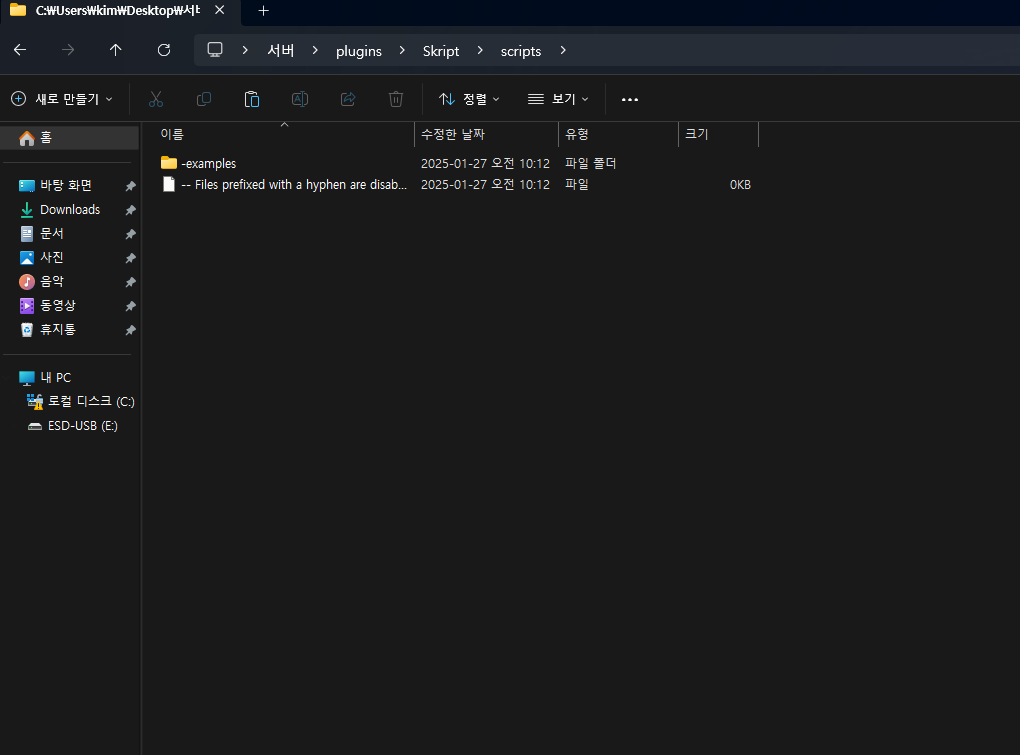This screenshot has width=1020, height=755.
Task: Click the Paste clipboard icon
Action: (252, 99)
